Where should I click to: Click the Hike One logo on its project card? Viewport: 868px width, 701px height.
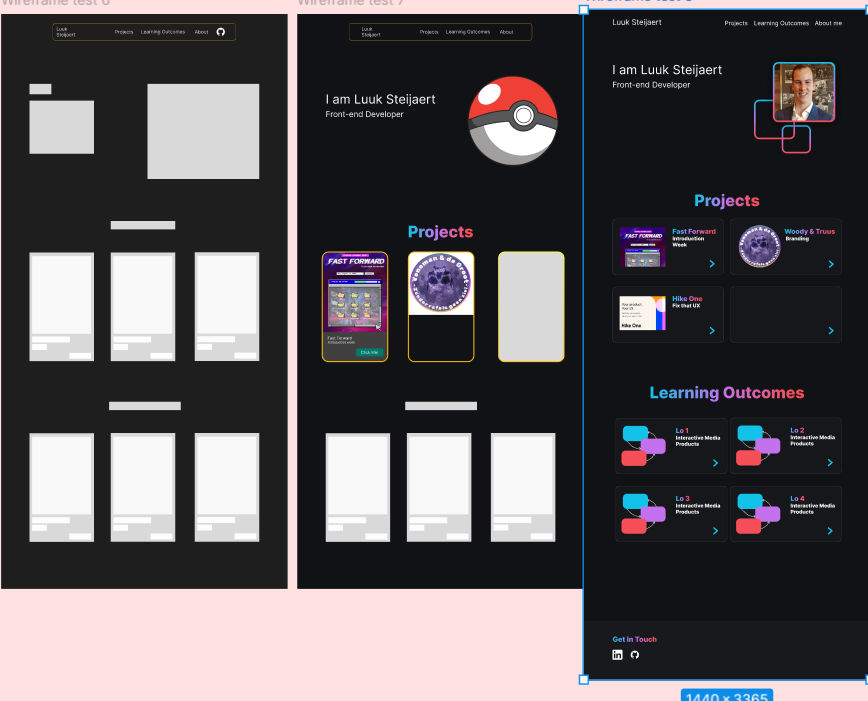[x=641, y=313]
